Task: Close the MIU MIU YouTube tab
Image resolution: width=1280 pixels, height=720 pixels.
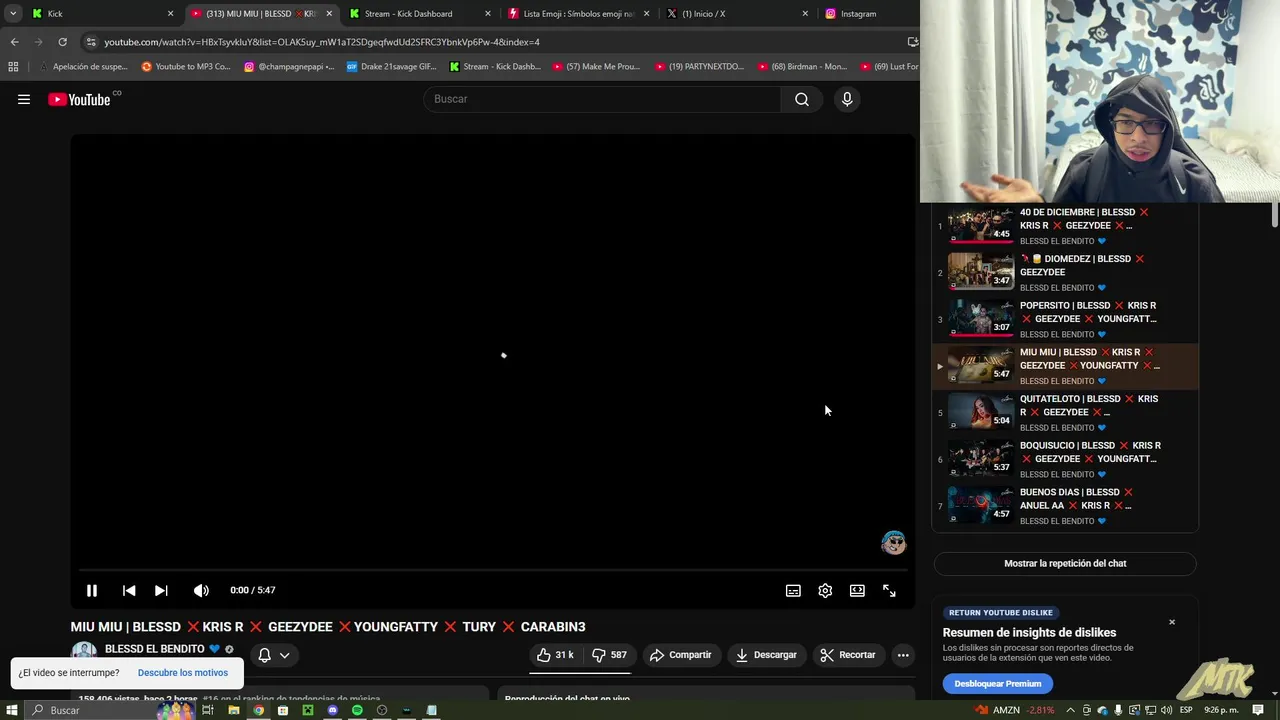Action: (x=329, y=14)
